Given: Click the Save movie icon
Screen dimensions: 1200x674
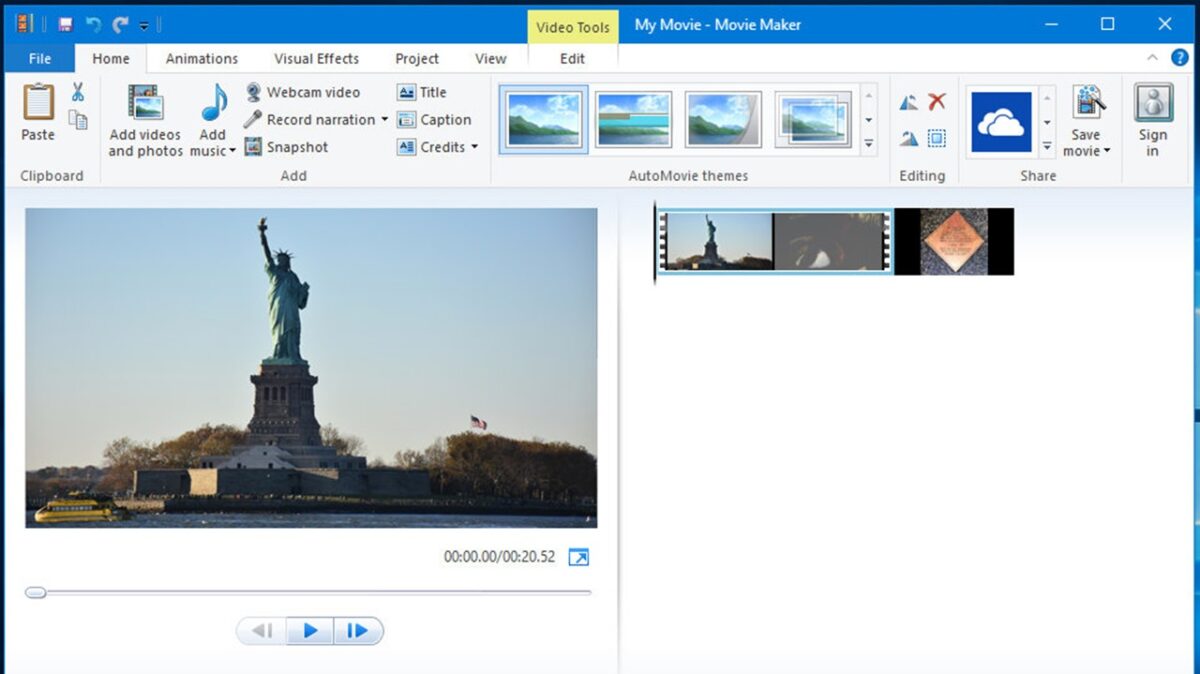Looking at the screenshot, I should 1087,104.
